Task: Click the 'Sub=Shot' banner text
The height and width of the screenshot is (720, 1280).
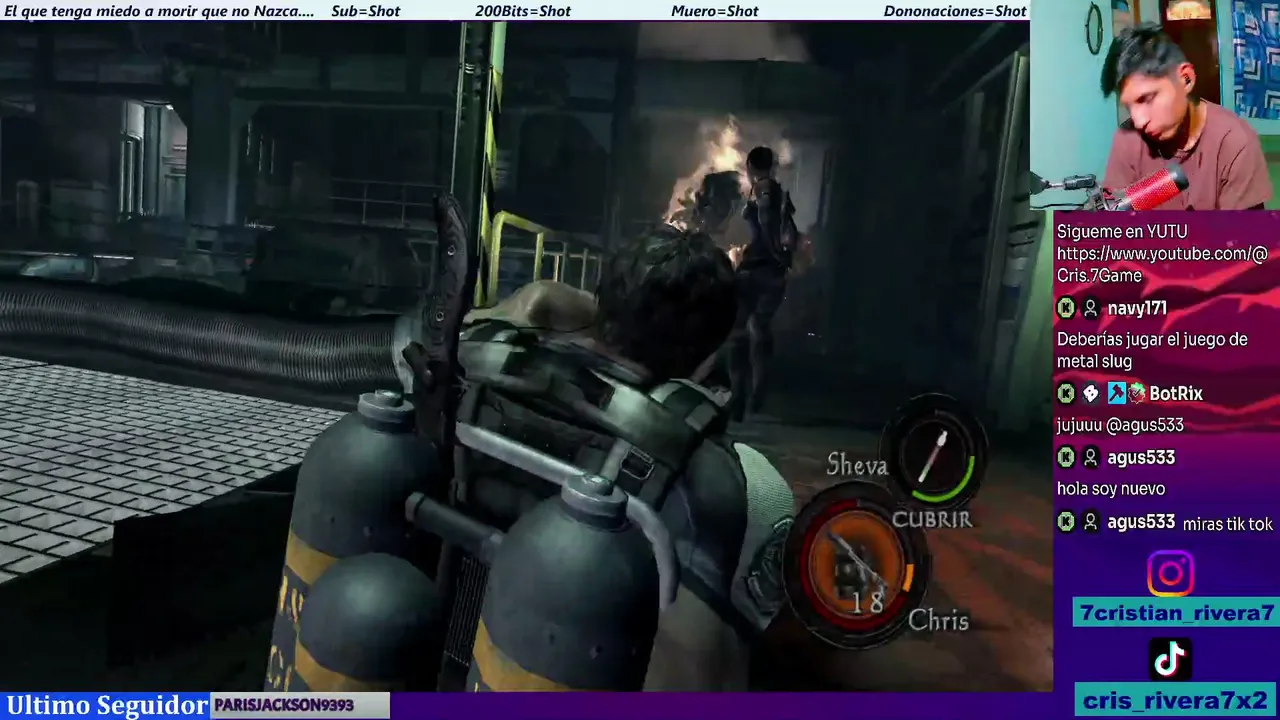Action: pos(365,11)
